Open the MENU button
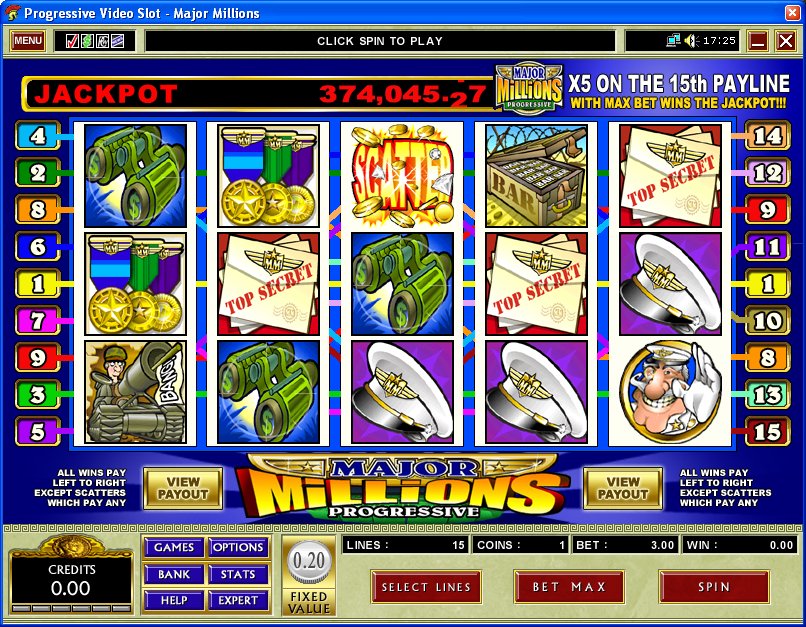The image size is (806, 627). [28, 41]
